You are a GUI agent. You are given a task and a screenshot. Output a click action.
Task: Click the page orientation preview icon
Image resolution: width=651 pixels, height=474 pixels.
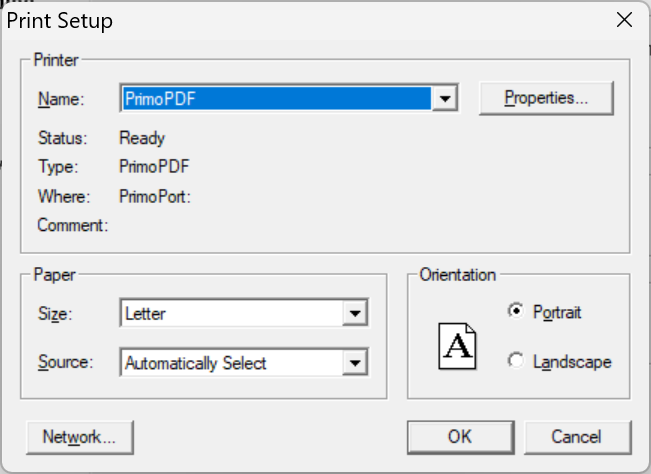click(457, 346)
